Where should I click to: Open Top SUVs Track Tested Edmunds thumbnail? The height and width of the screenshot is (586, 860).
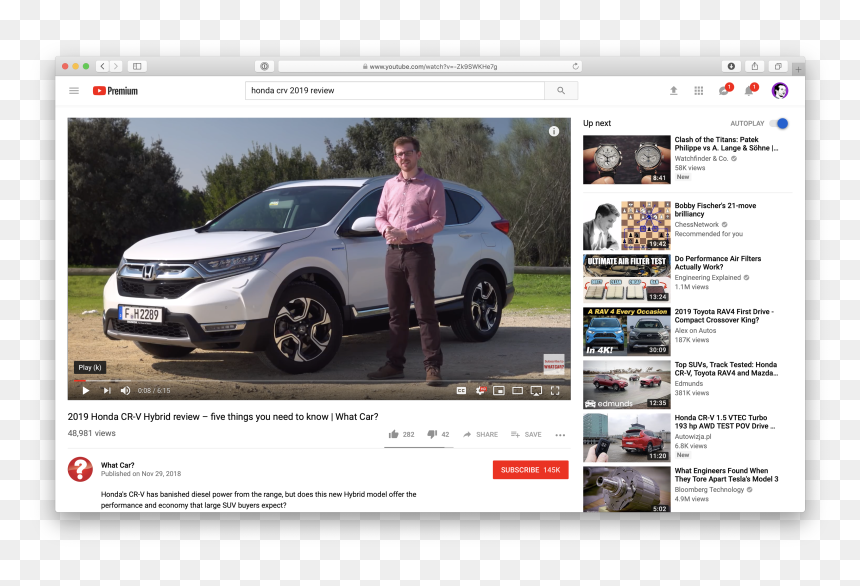626,384
